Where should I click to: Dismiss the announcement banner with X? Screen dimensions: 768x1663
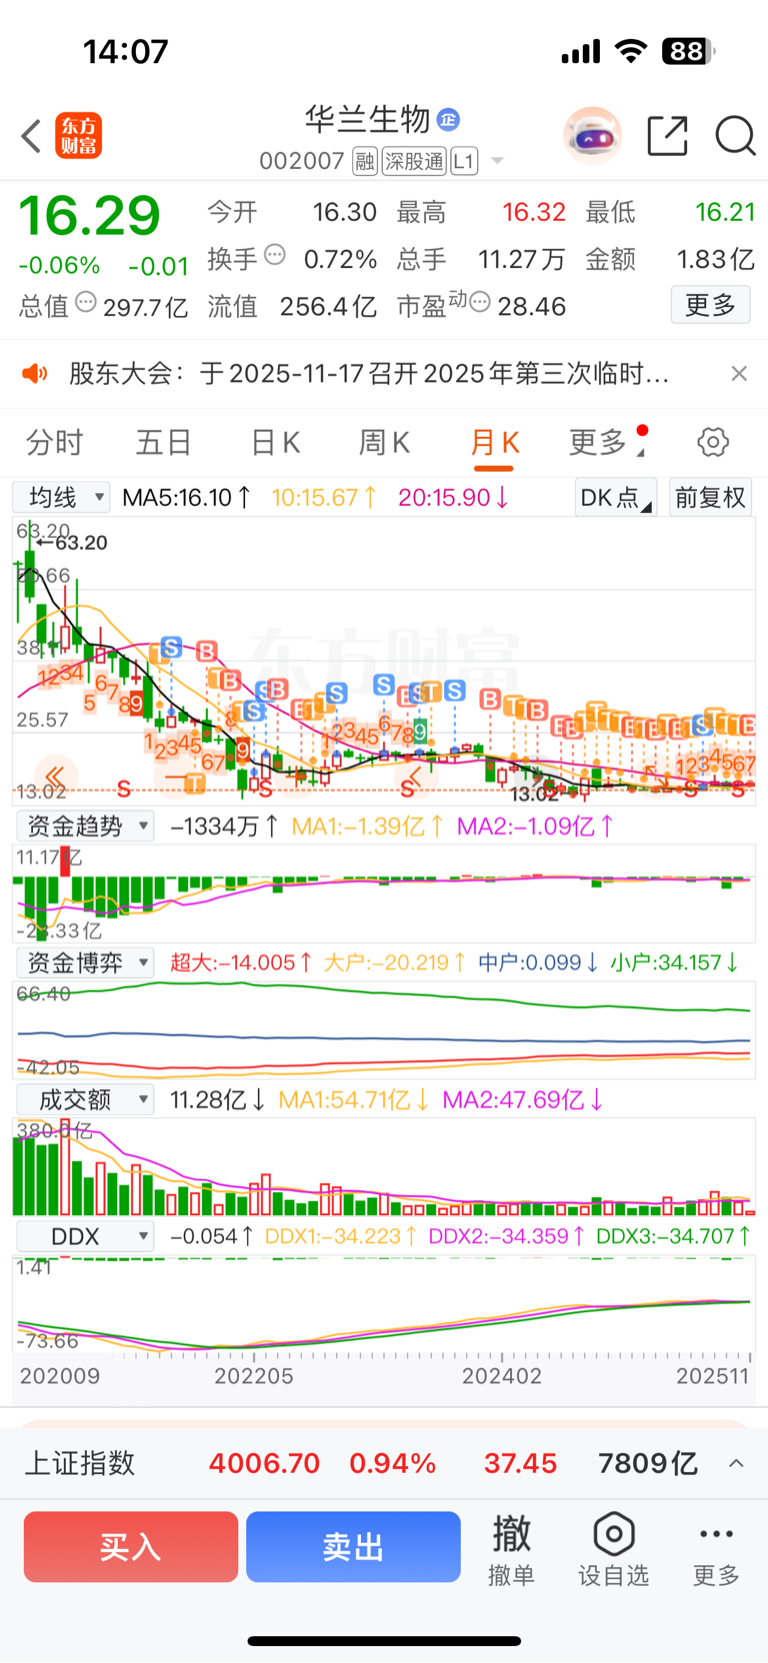[x=739, y=373]
